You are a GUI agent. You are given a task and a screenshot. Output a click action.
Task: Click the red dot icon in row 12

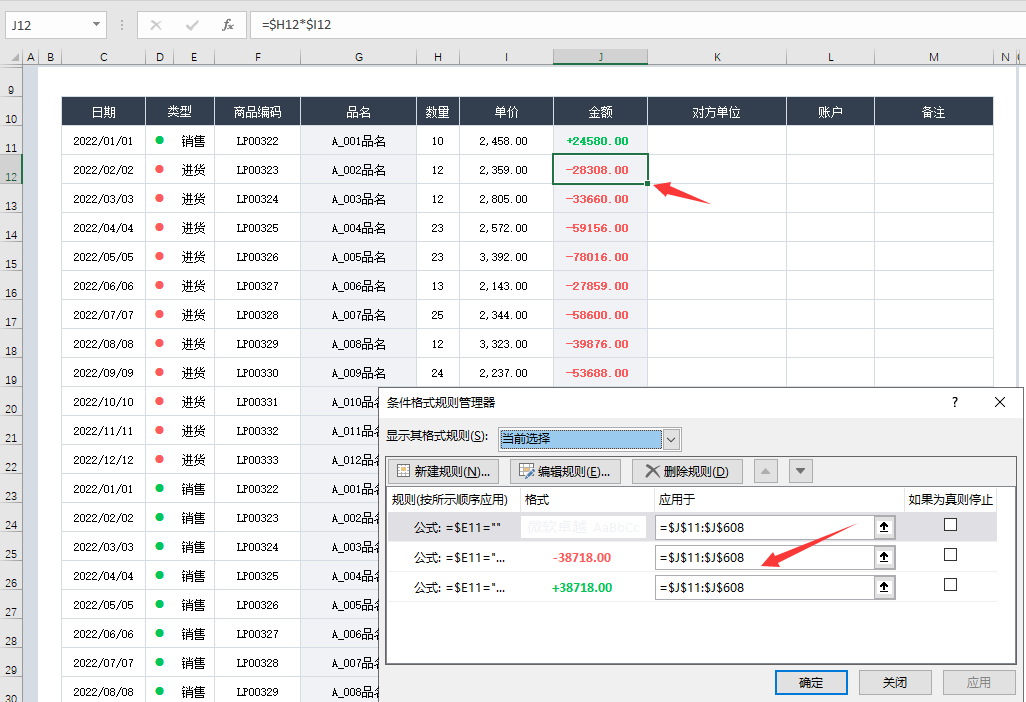click(x=159, y=169)
